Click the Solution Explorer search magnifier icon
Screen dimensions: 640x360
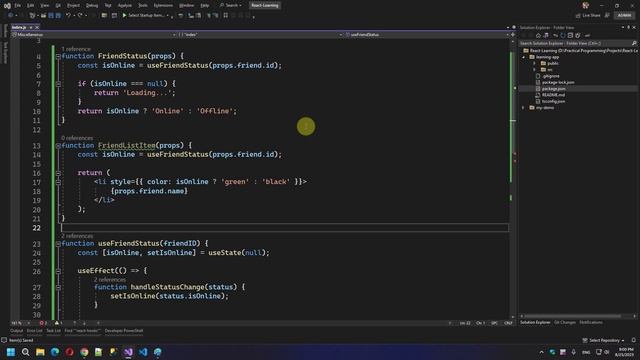pos(634,43)
